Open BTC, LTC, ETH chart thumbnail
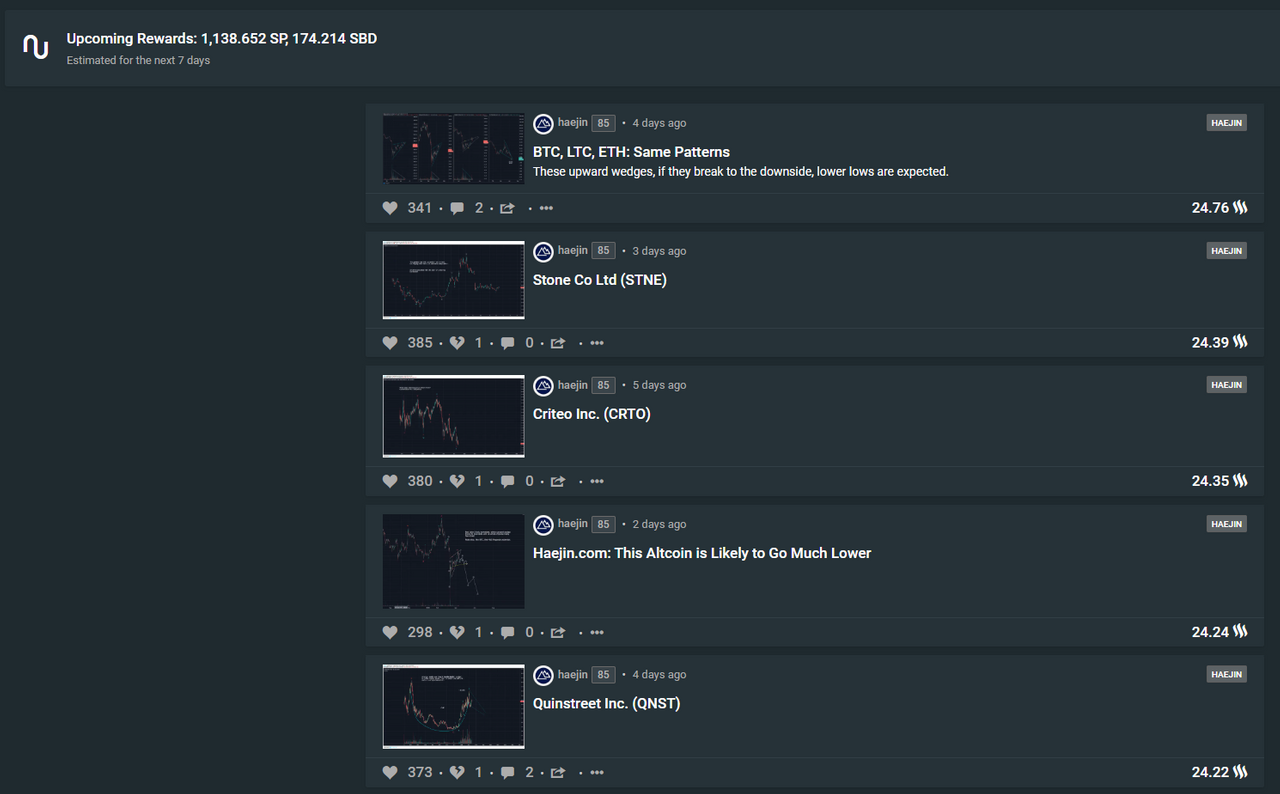1280x794 pixels. pyautogui.click(x=453, y=149)
